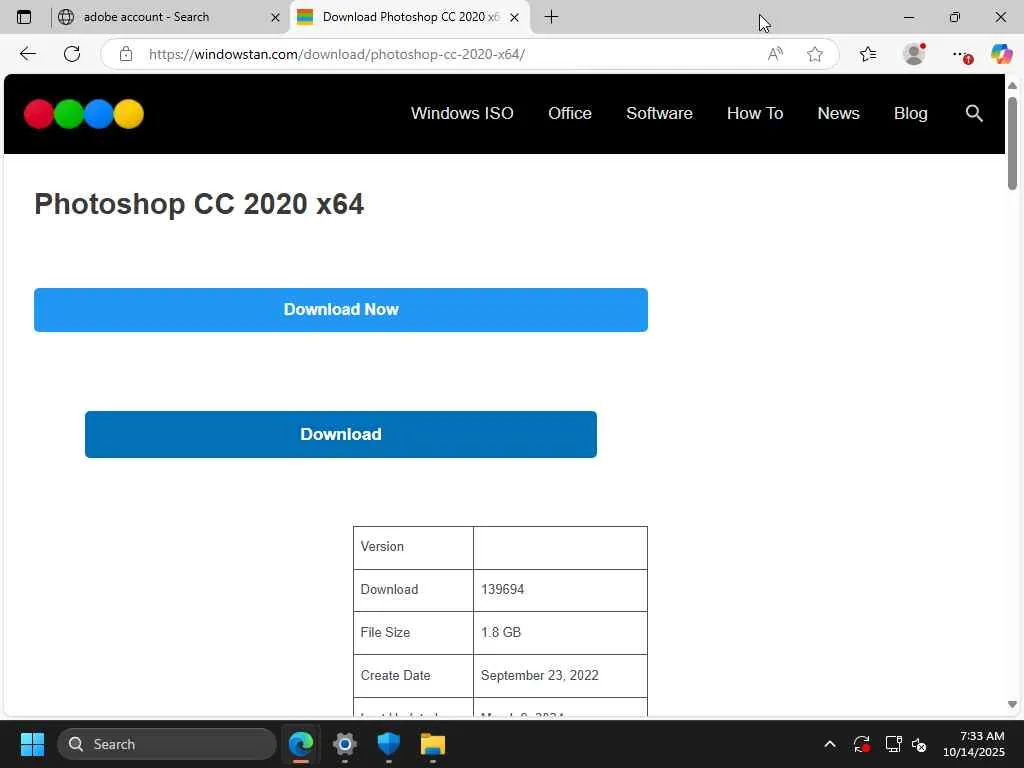Image resolution: width=1024 pixels, height=768 pixels.
Task: Open the Favorites list icon
Action: coord(868,54)
